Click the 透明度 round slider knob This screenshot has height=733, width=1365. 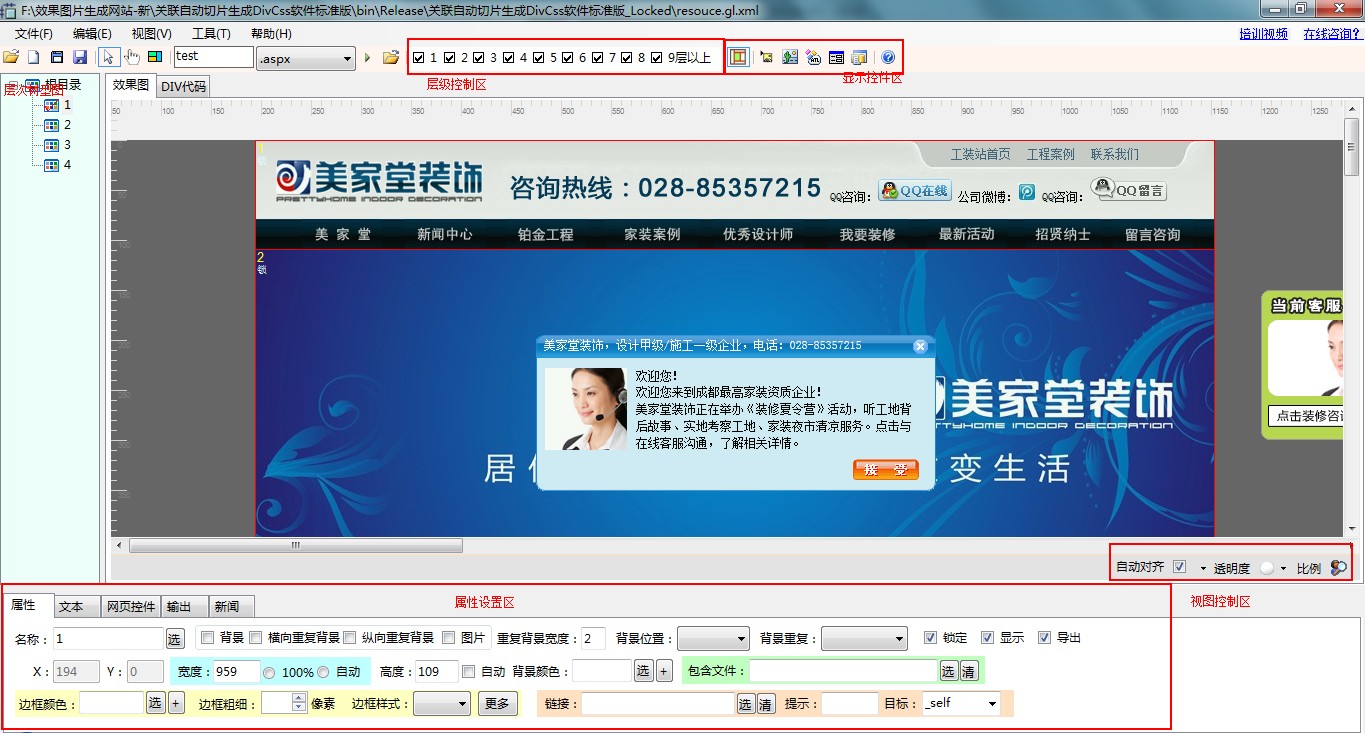click(1267, 567)
